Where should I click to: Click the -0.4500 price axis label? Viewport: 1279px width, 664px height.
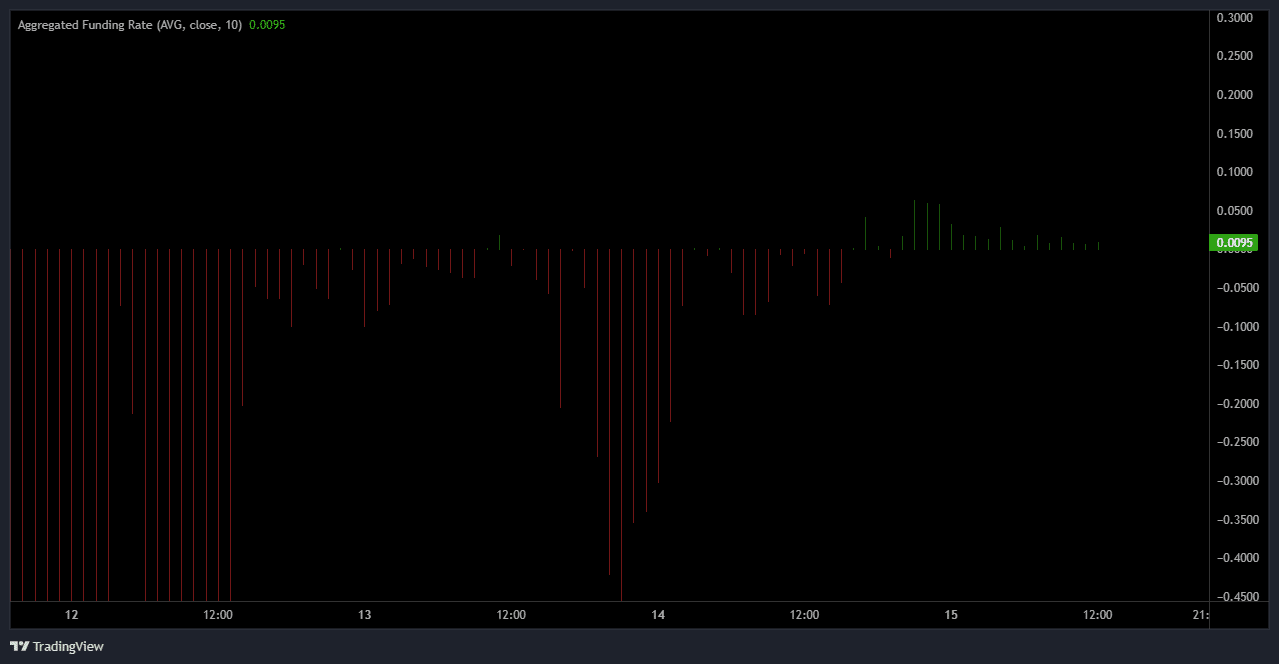pyautogui.click(x=1232, y=597)
